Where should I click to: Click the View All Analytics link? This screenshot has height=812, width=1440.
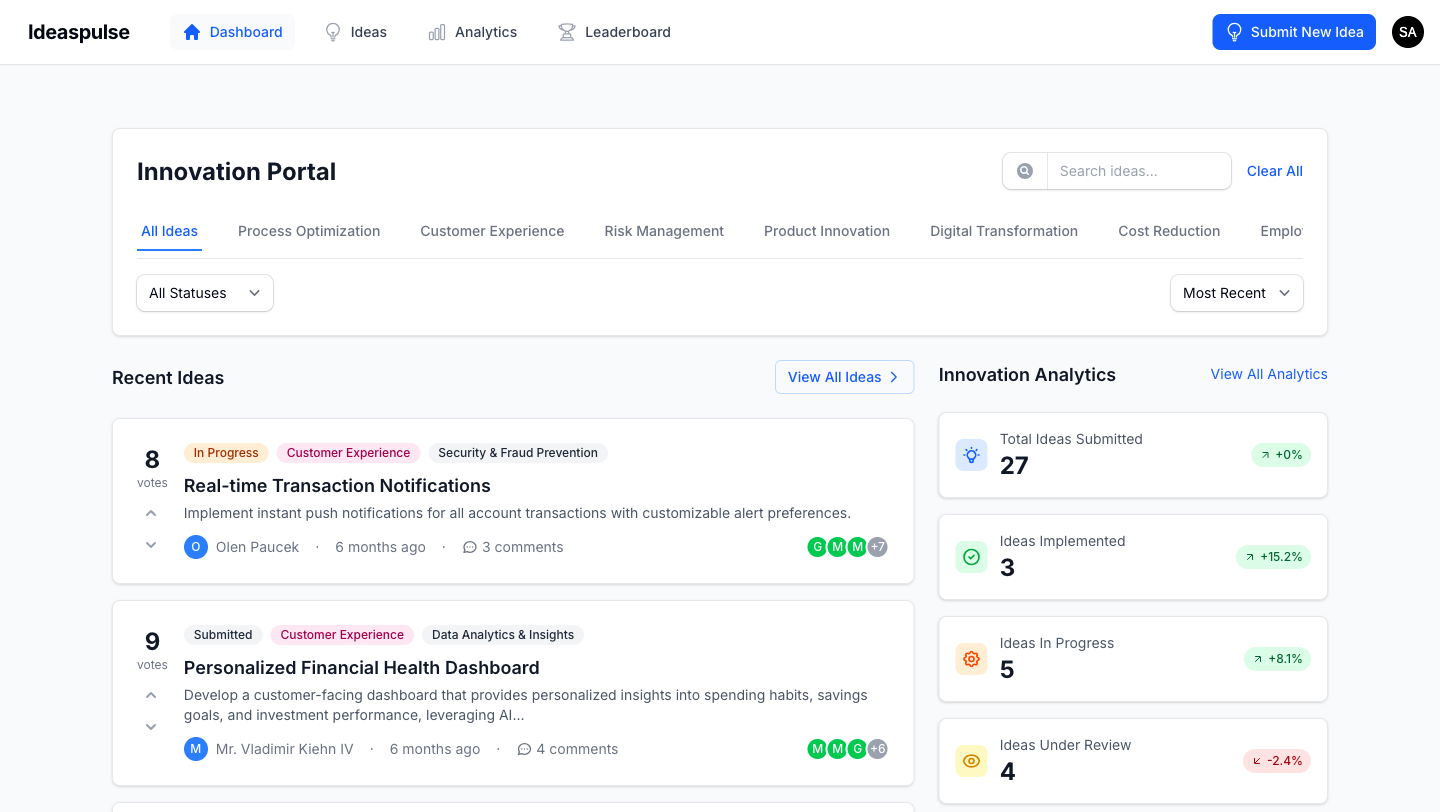tap(1269, 374)
